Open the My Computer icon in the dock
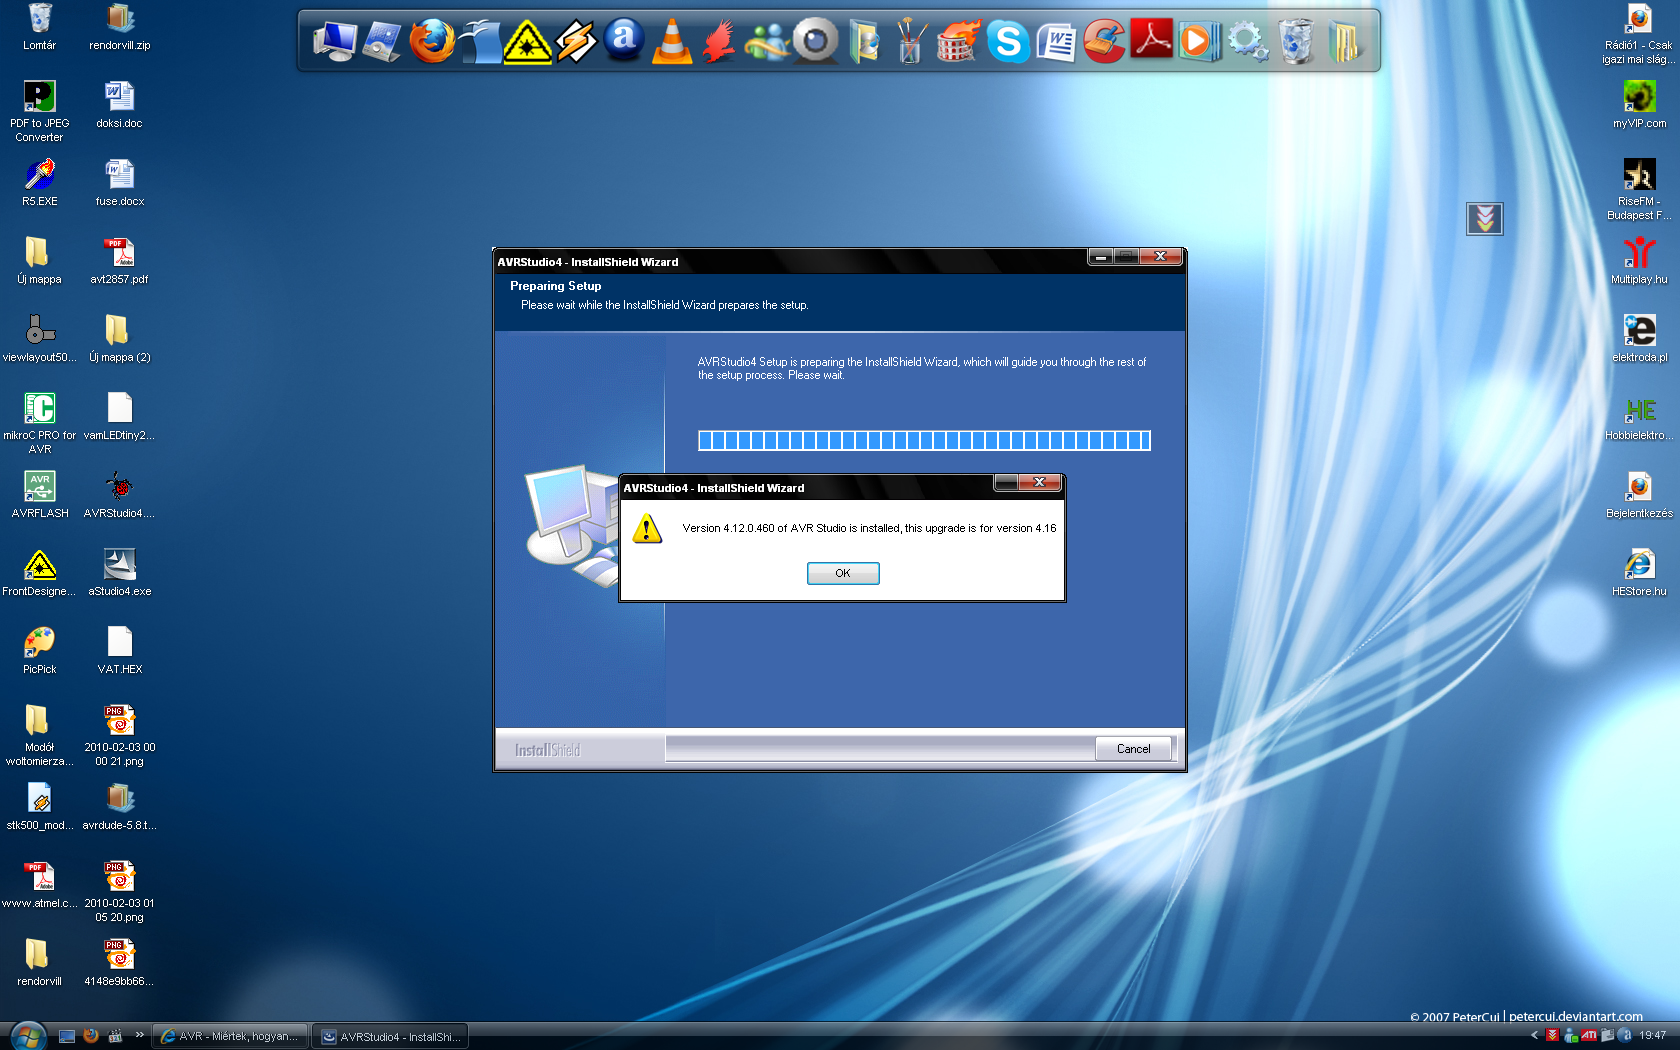This screenshot has height=1050, width=1680. click(334, 42)
